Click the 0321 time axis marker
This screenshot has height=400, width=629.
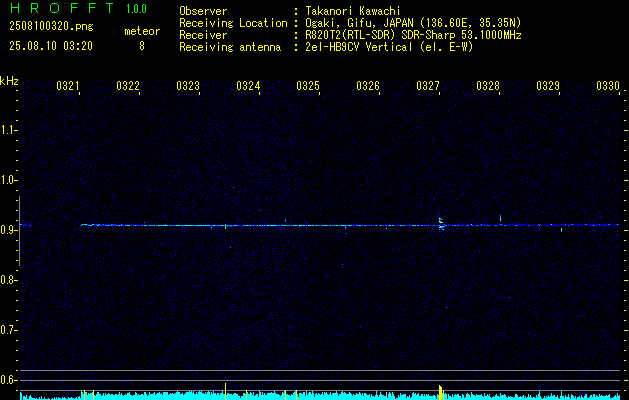click(x=68, y=86)
